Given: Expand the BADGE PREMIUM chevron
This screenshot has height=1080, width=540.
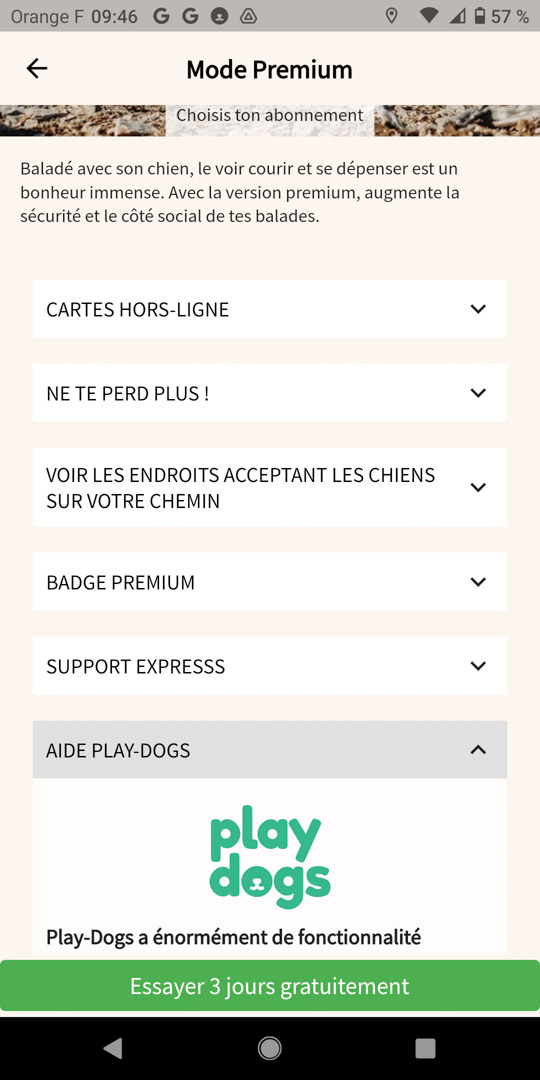Looking at the screenshot, I should point(478,581).
